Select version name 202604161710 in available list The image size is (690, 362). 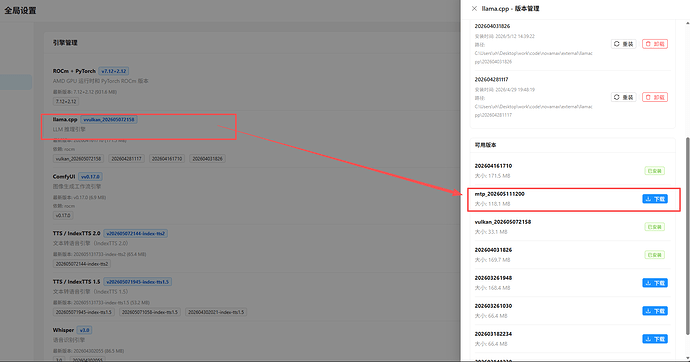(x=493, y=166)
